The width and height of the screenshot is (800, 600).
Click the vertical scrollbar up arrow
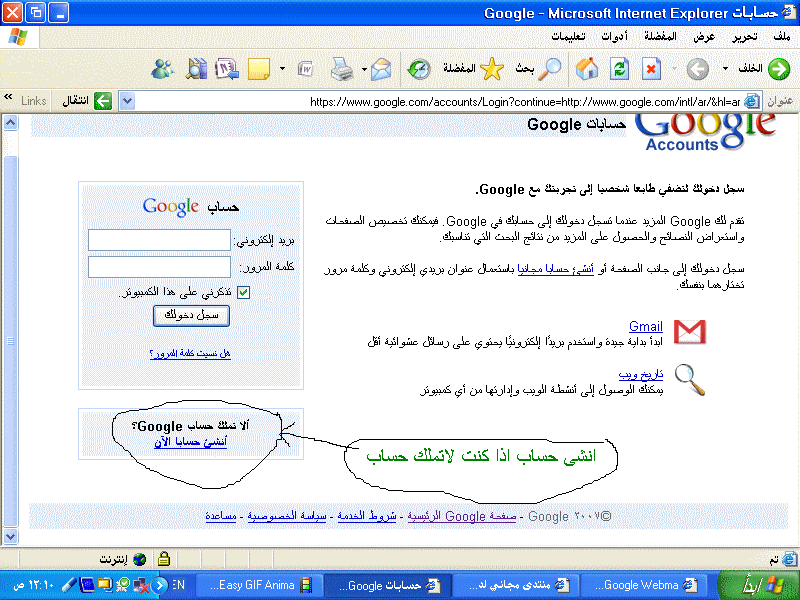(10, 122)
